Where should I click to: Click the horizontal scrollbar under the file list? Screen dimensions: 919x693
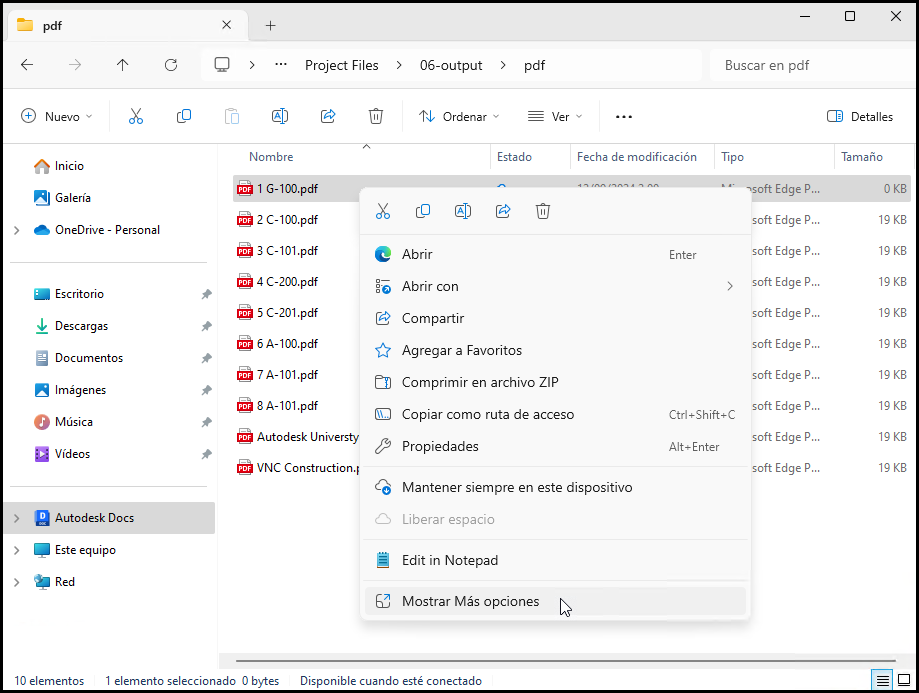click(566, 661)
